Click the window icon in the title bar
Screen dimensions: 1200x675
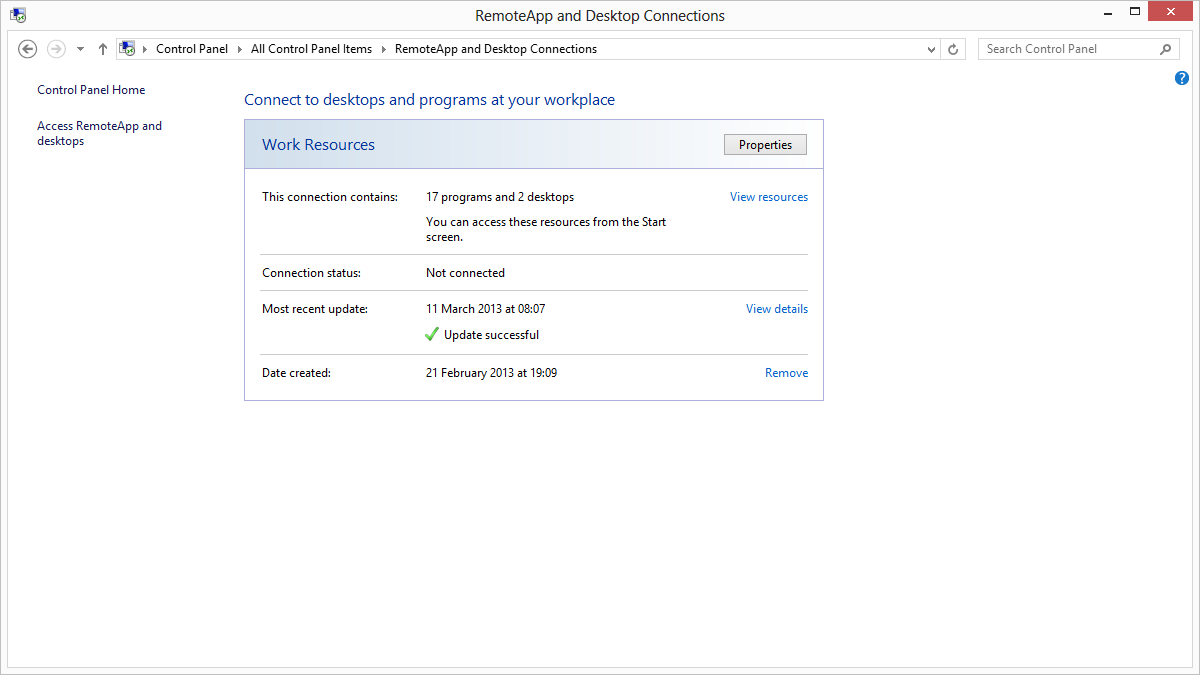pos(18,15)
